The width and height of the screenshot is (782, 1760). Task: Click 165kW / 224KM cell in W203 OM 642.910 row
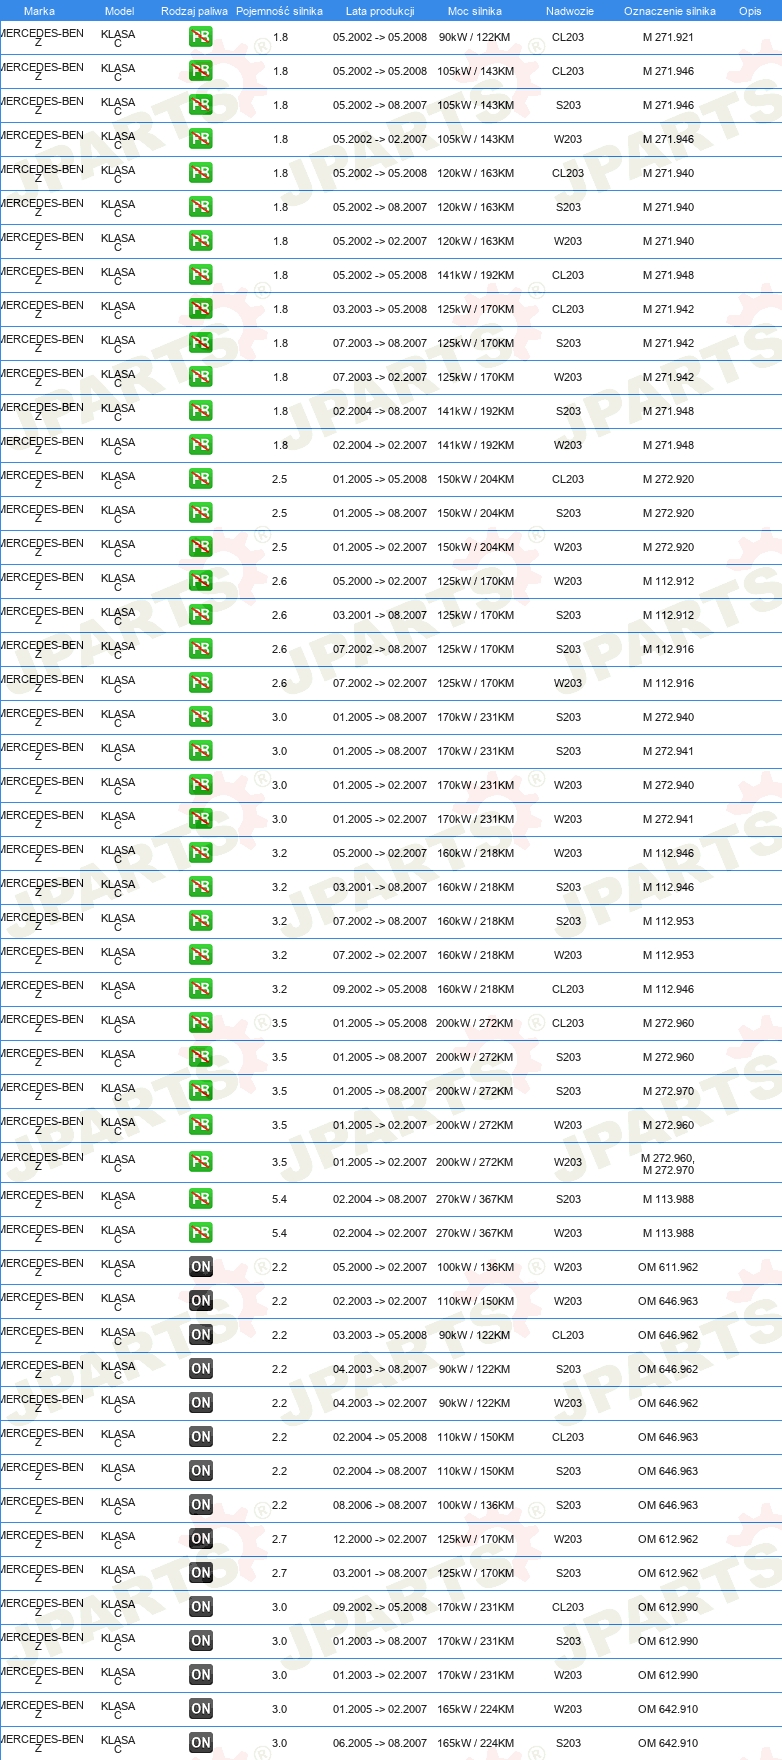click(474, 1709)
